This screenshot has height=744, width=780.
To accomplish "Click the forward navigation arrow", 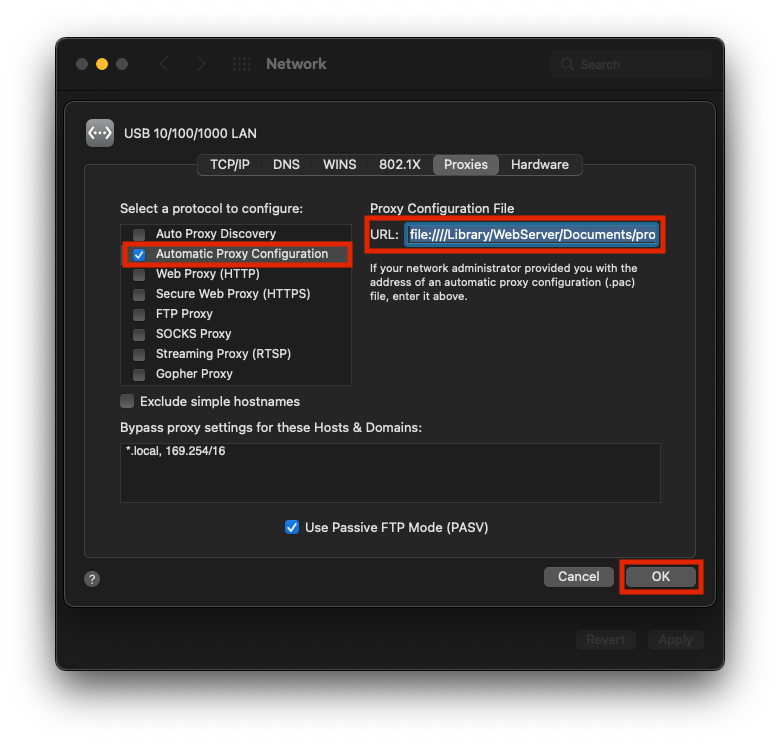I will tap(202, 64).
